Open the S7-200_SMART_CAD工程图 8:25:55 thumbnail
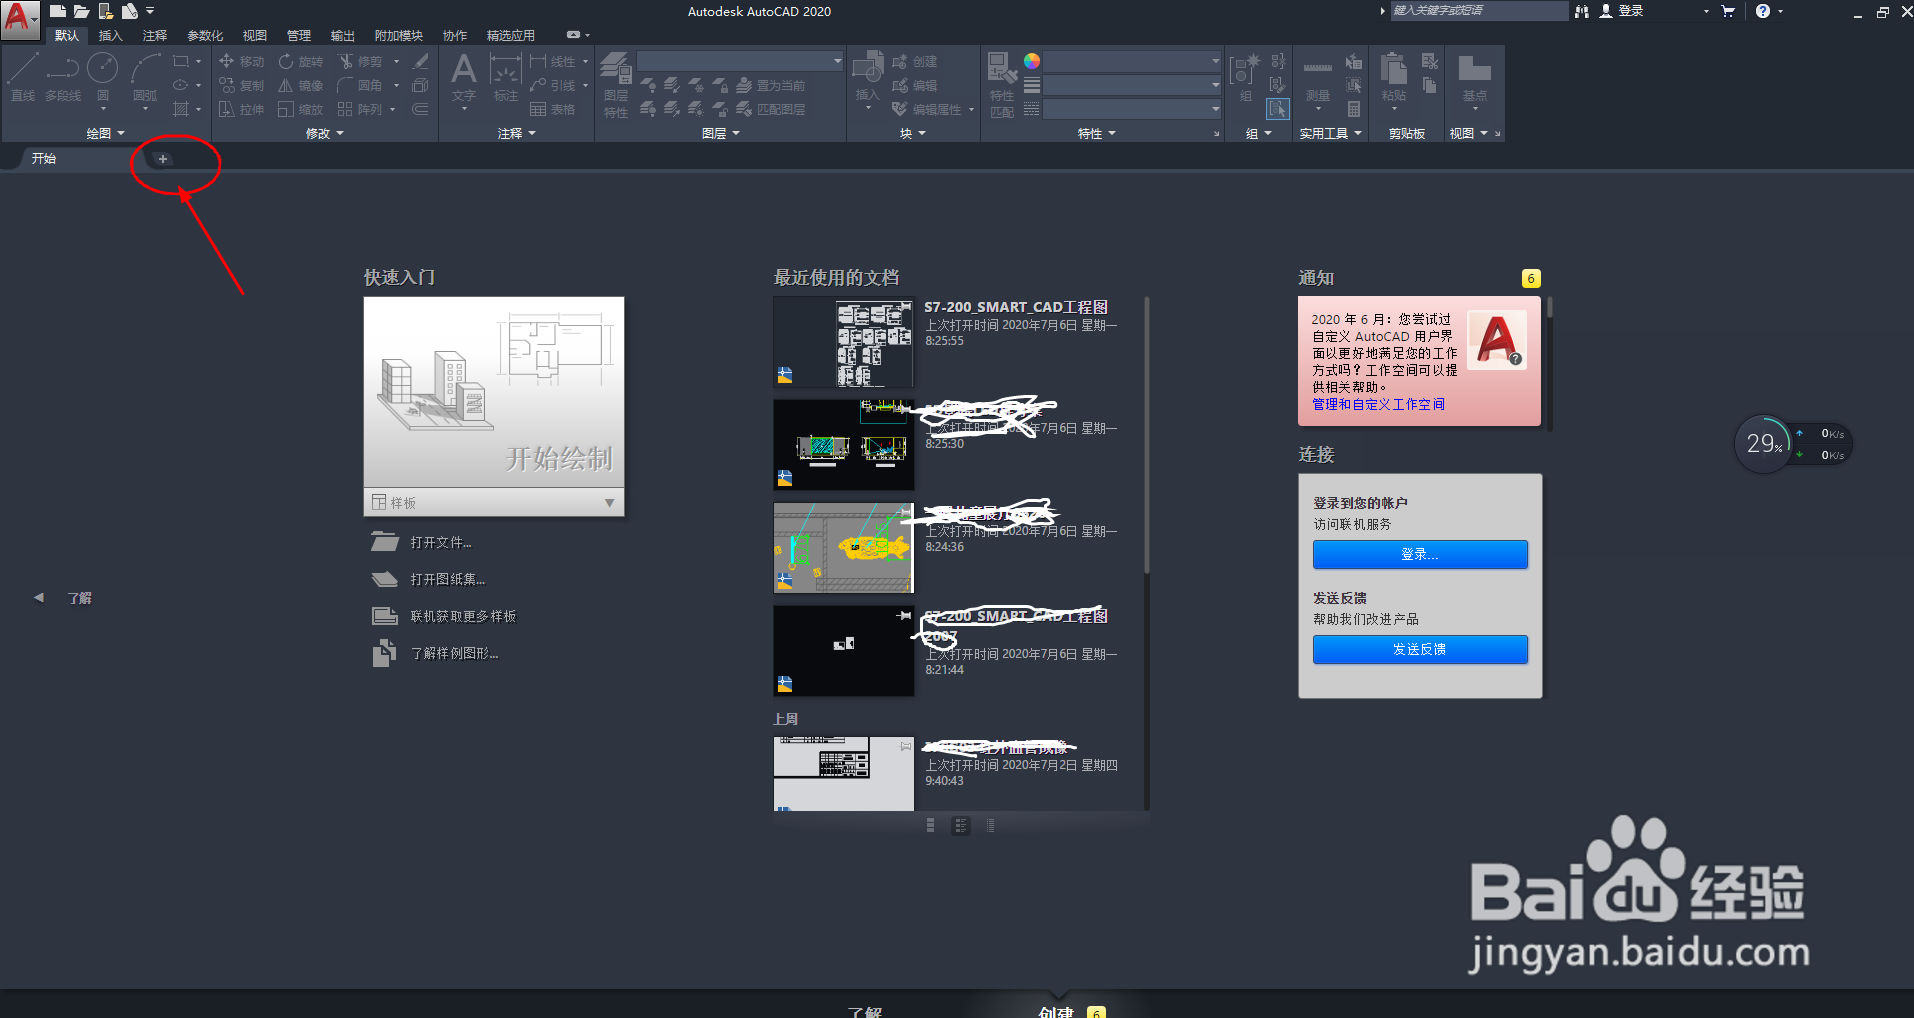1914x1018 pixels. click(x=843, y=342)
